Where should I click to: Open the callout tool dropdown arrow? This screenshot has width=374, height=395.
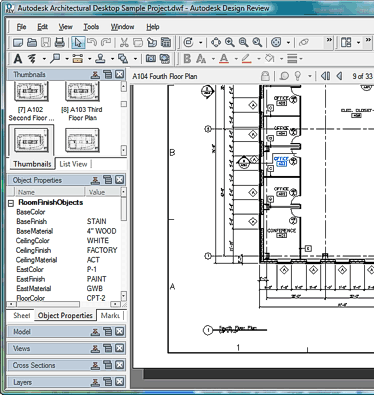point(67,59)
